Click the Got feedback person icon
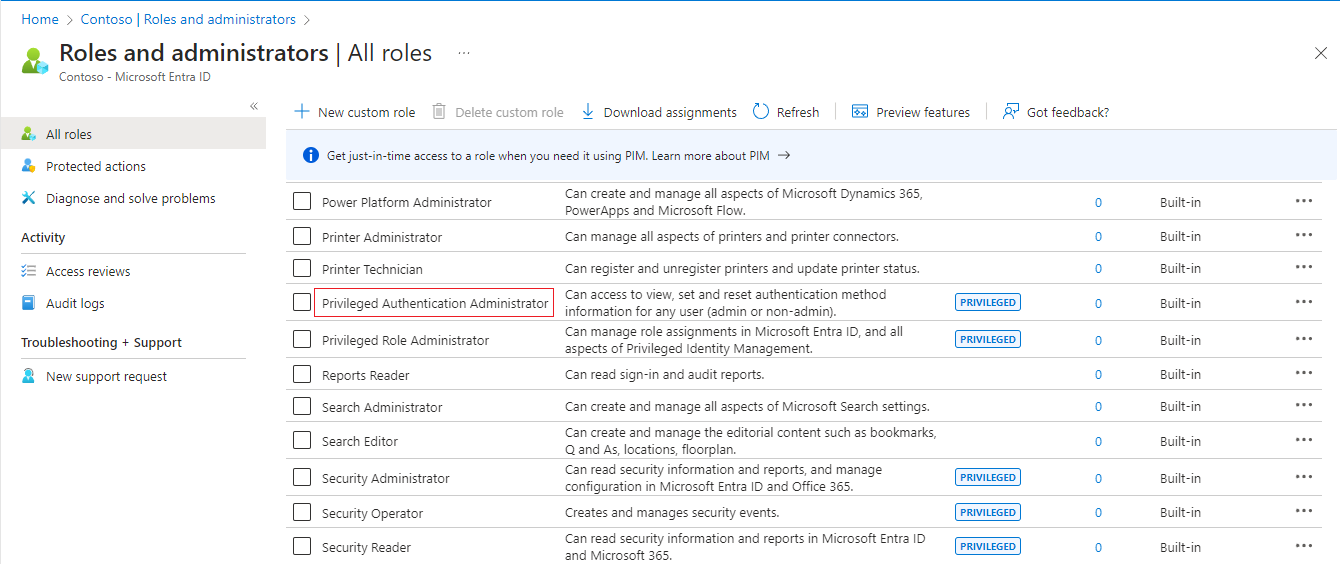 tap(1011, 112)
